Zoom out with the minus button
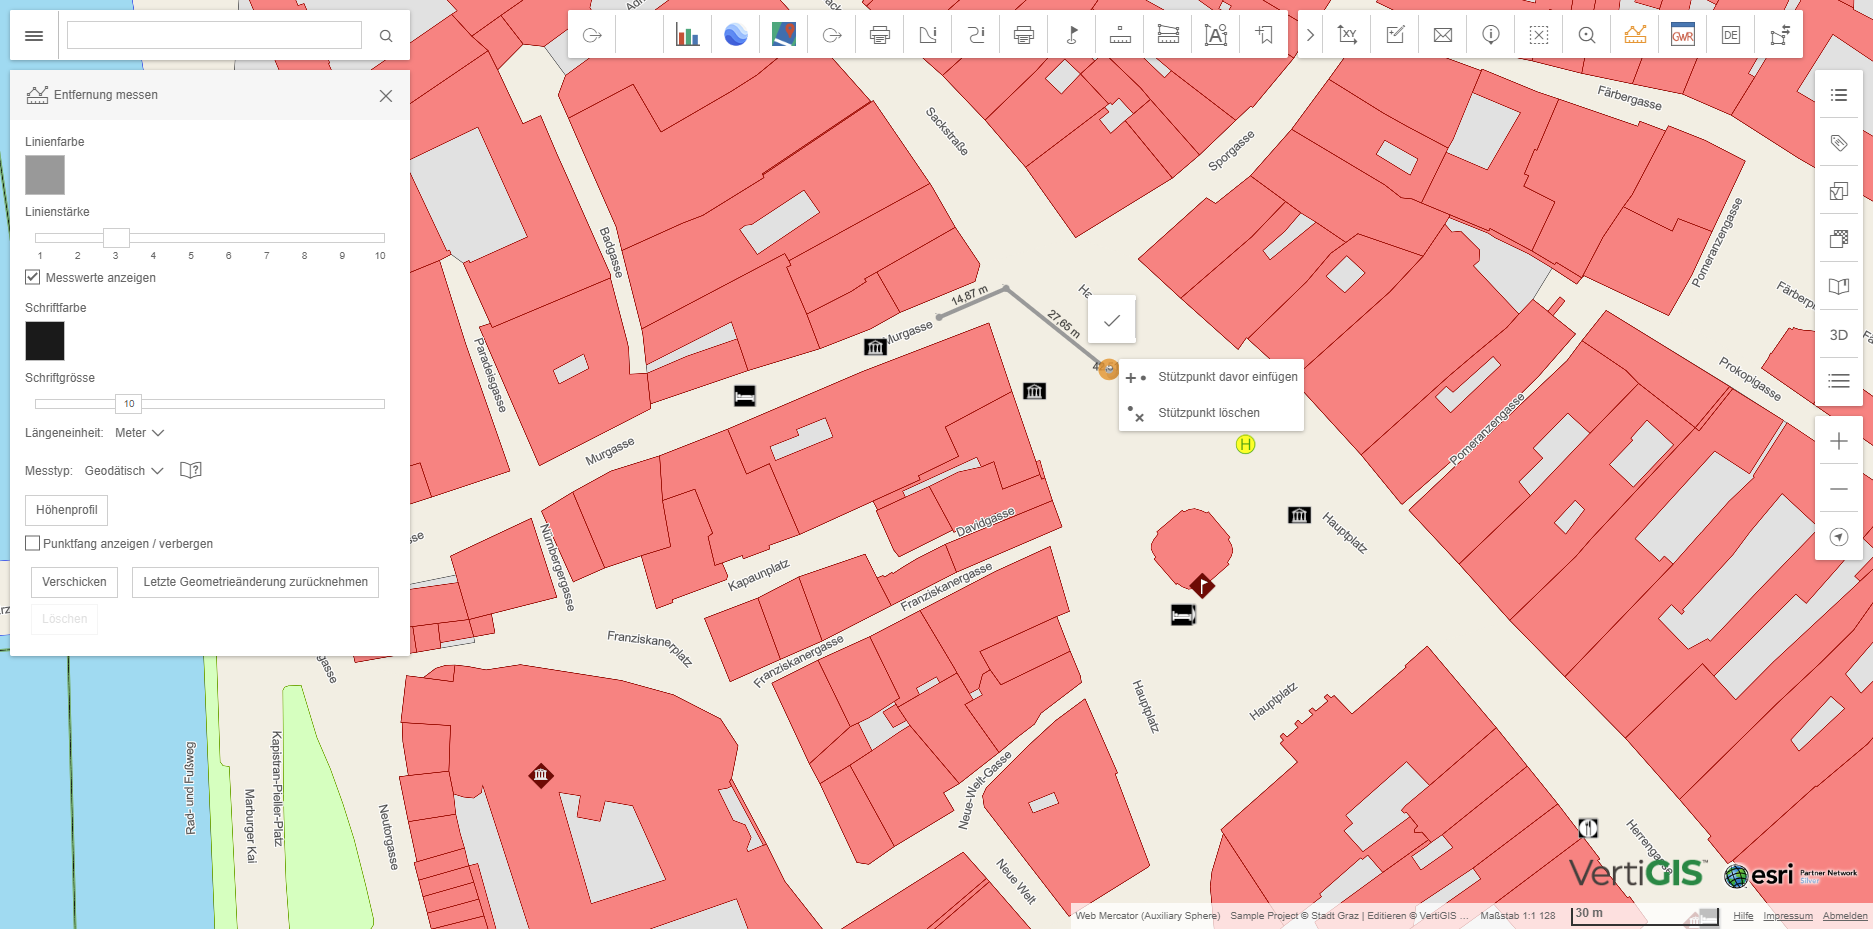 coord(1839,489)
